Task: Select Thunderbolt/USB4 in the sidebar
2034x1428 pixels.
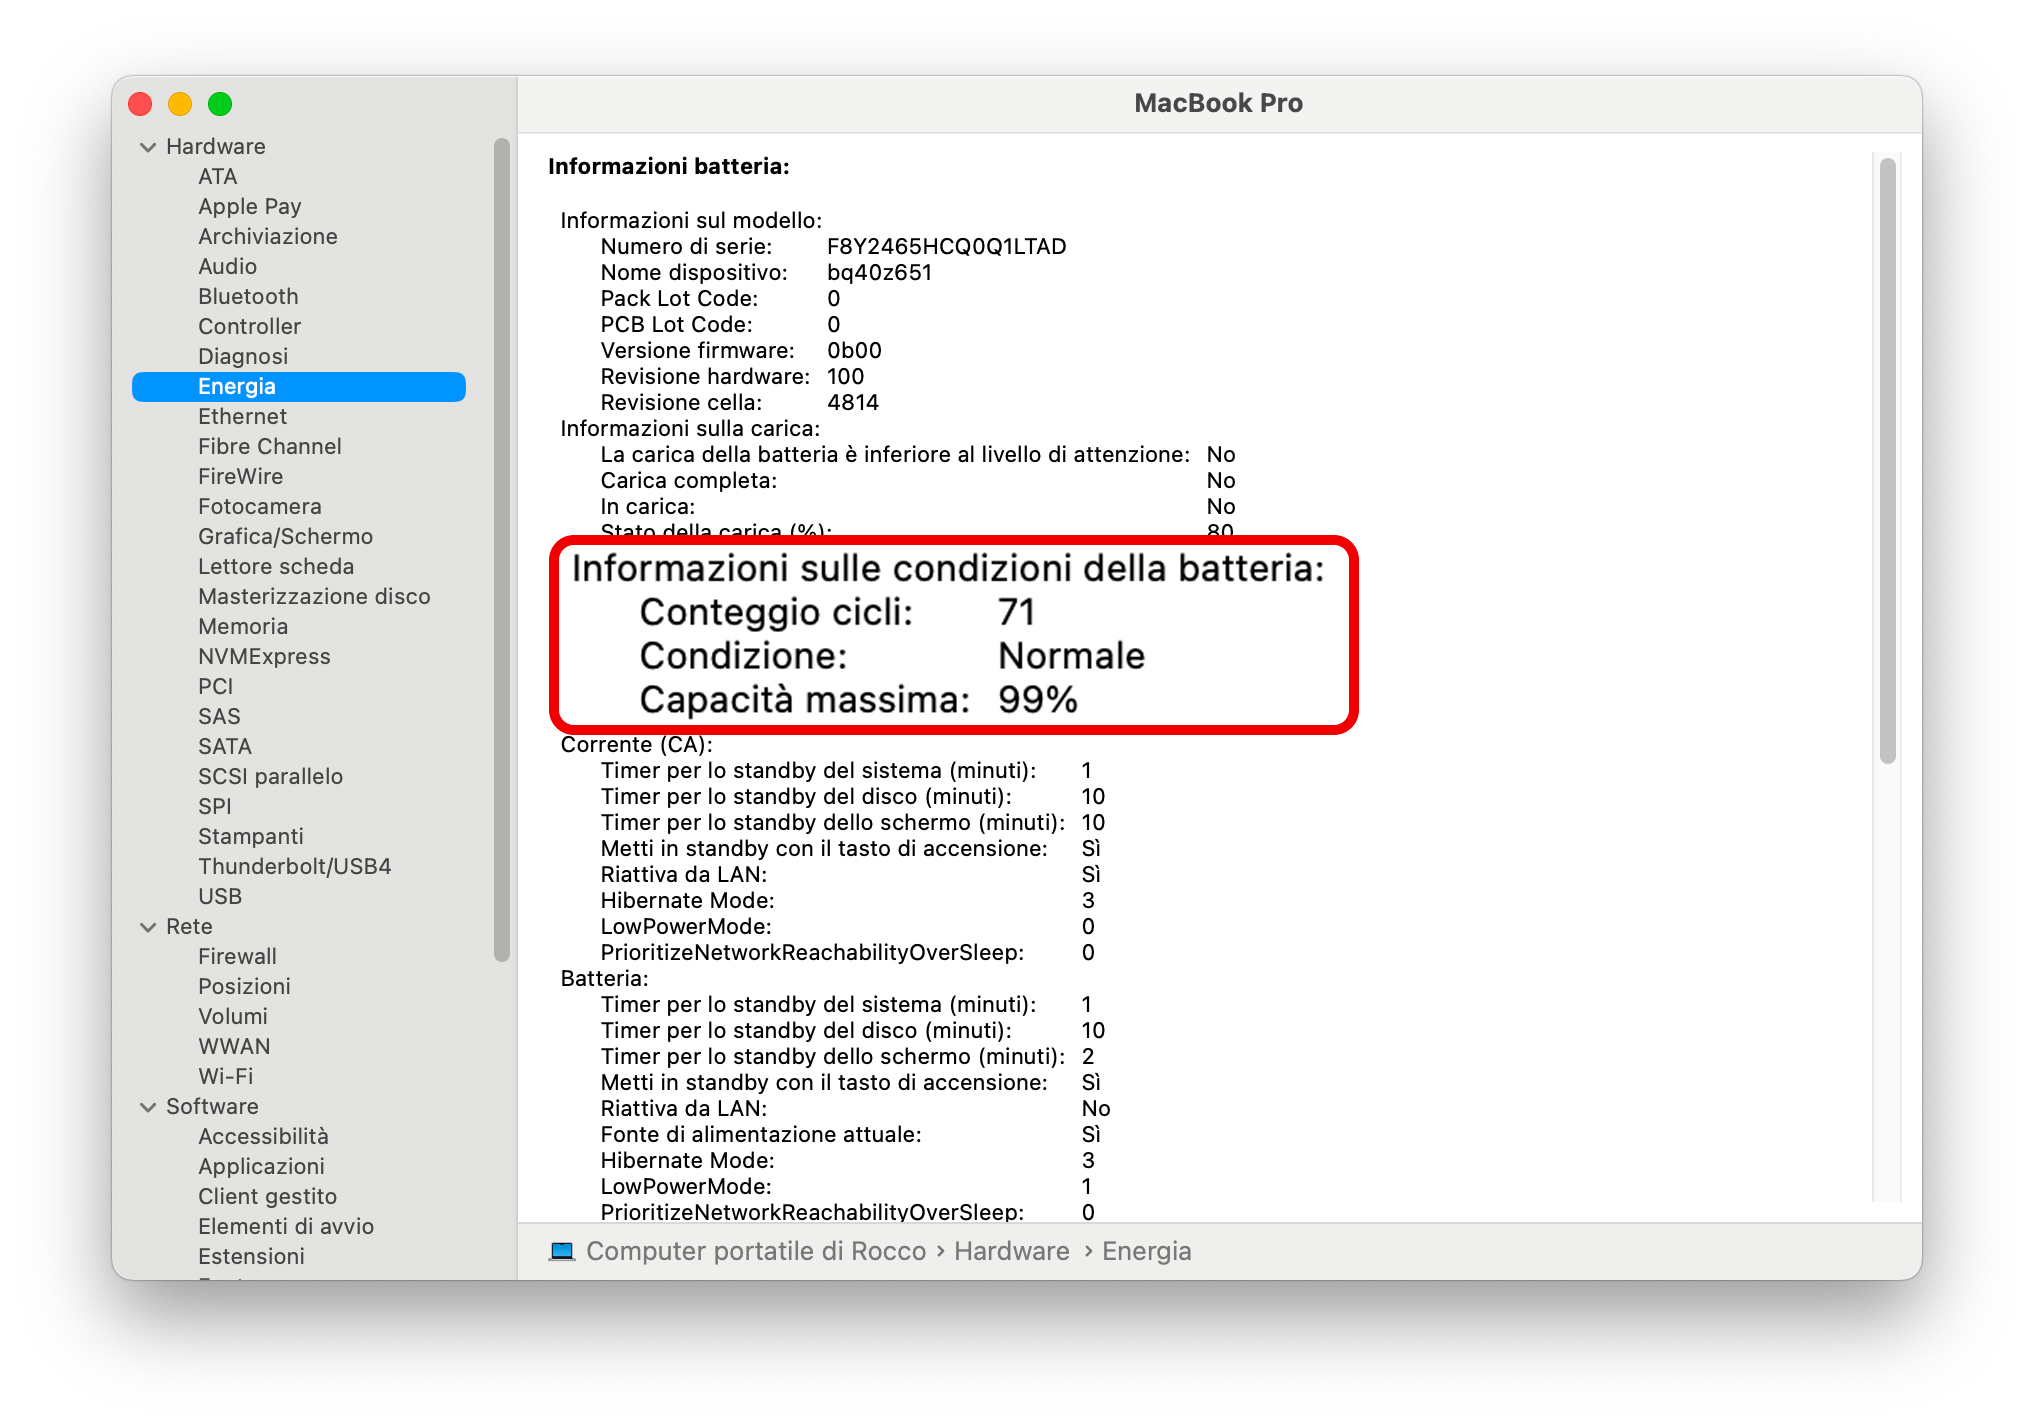Action: [295, 867]
